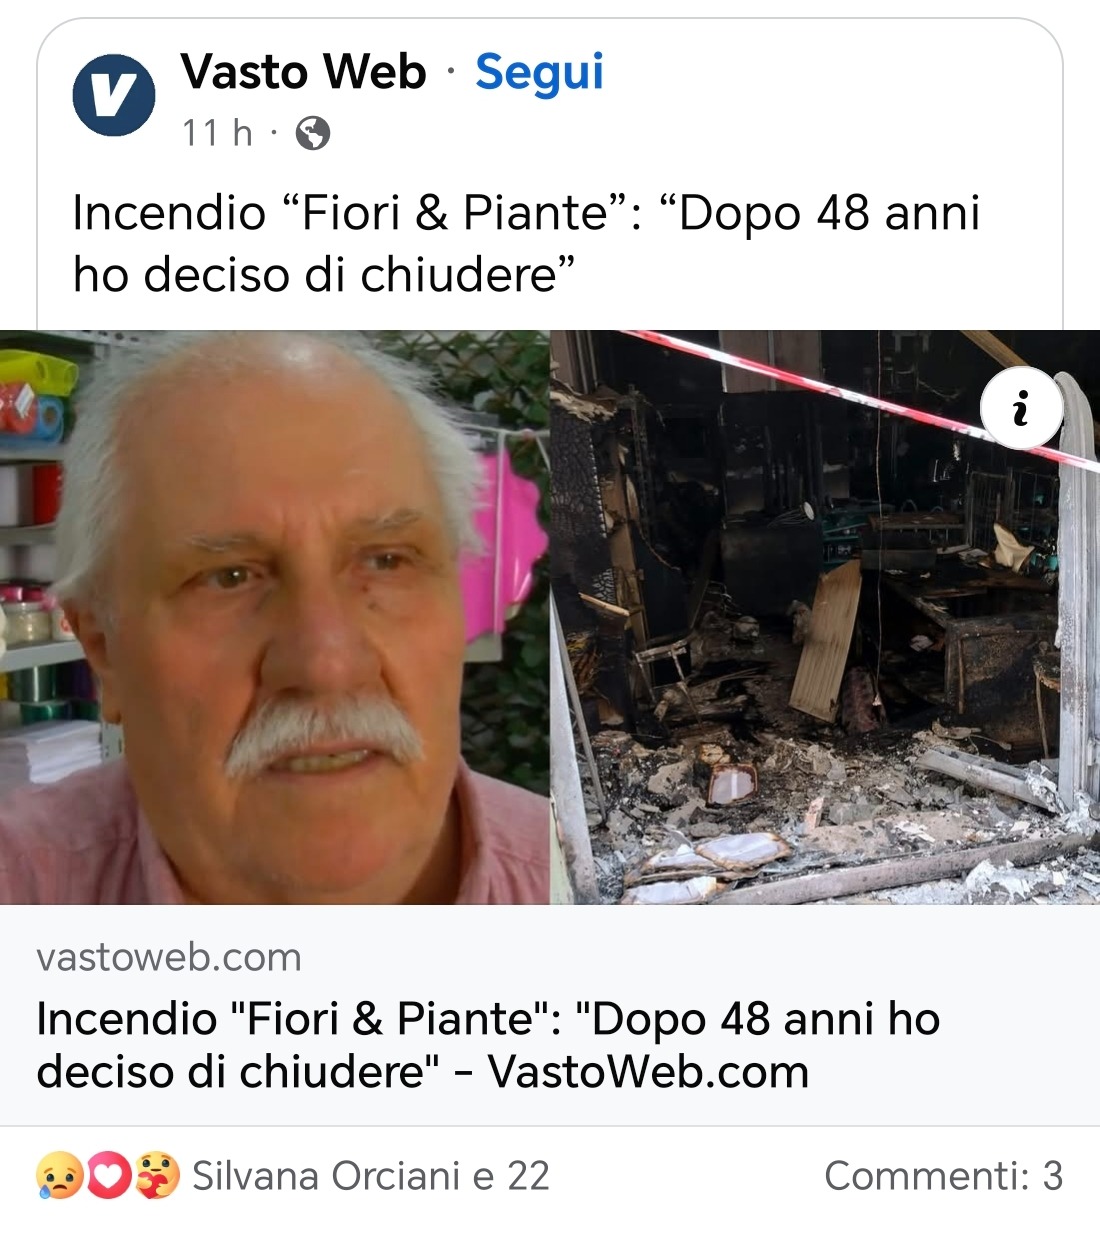
Task: Open the Vasto Web page name
Action: (x=303, y=72)
